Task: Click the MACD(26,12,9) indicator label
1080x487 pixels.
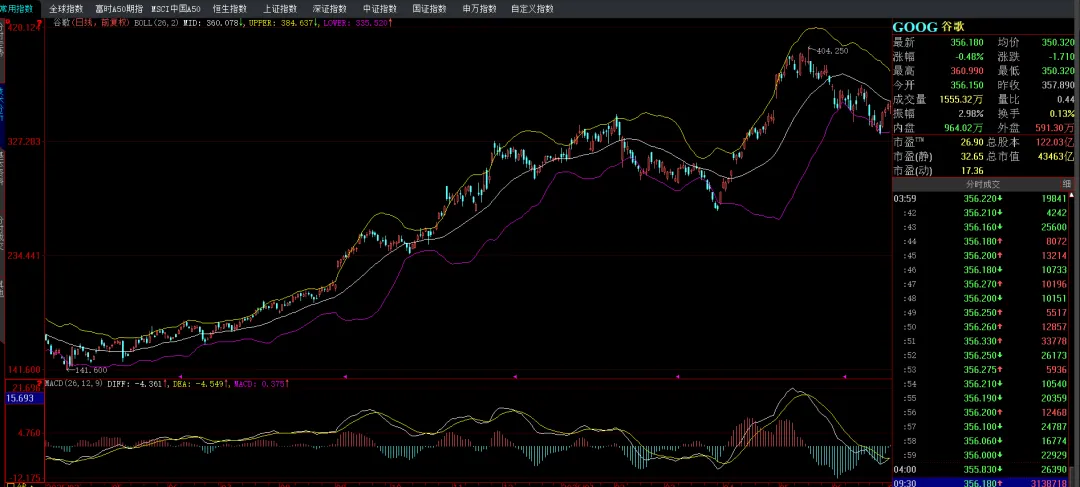Action: point(72,383)
